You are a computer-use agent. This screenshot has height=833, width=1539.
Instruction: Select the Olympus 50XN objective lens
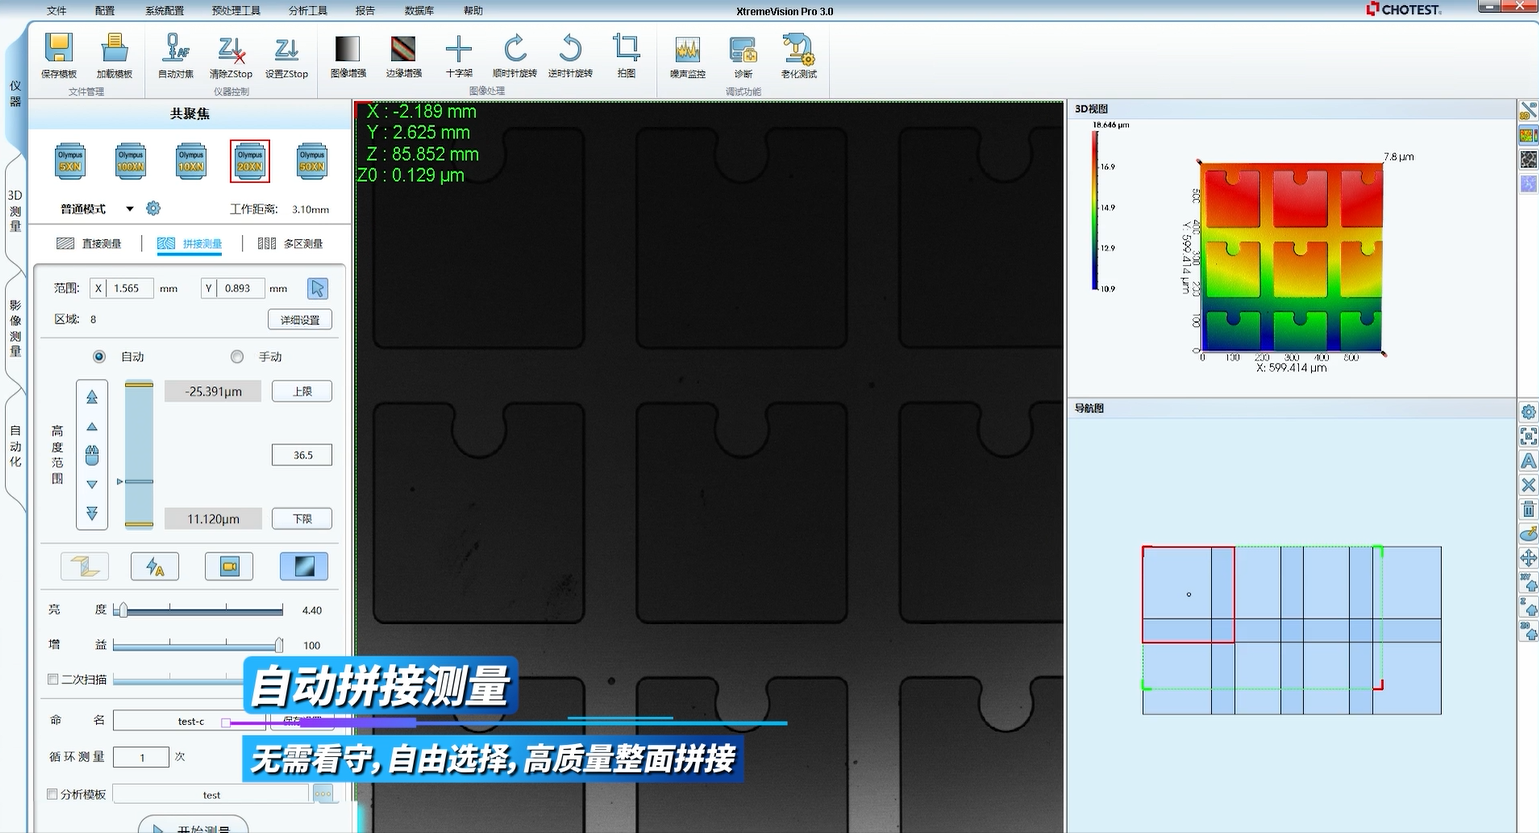click(x=312, y=161)
